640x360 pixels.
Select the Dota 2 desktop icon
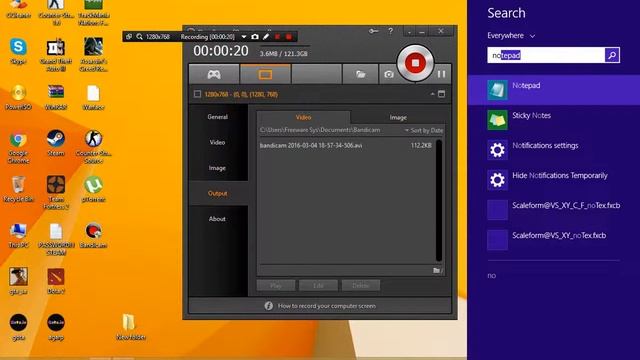tap(56, 282)
